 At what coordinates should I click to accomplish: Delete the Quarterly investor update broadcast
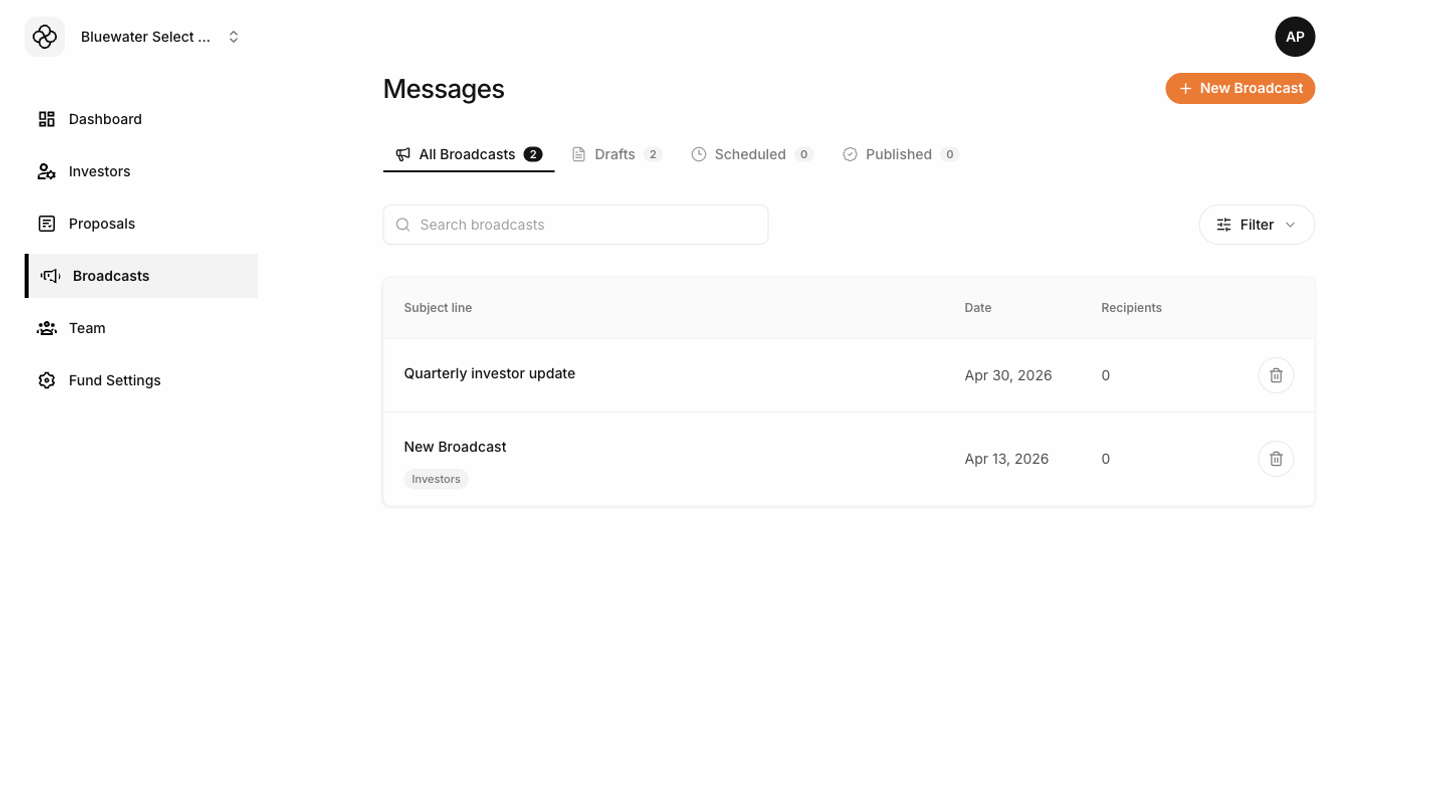(x=1276, y=375)
